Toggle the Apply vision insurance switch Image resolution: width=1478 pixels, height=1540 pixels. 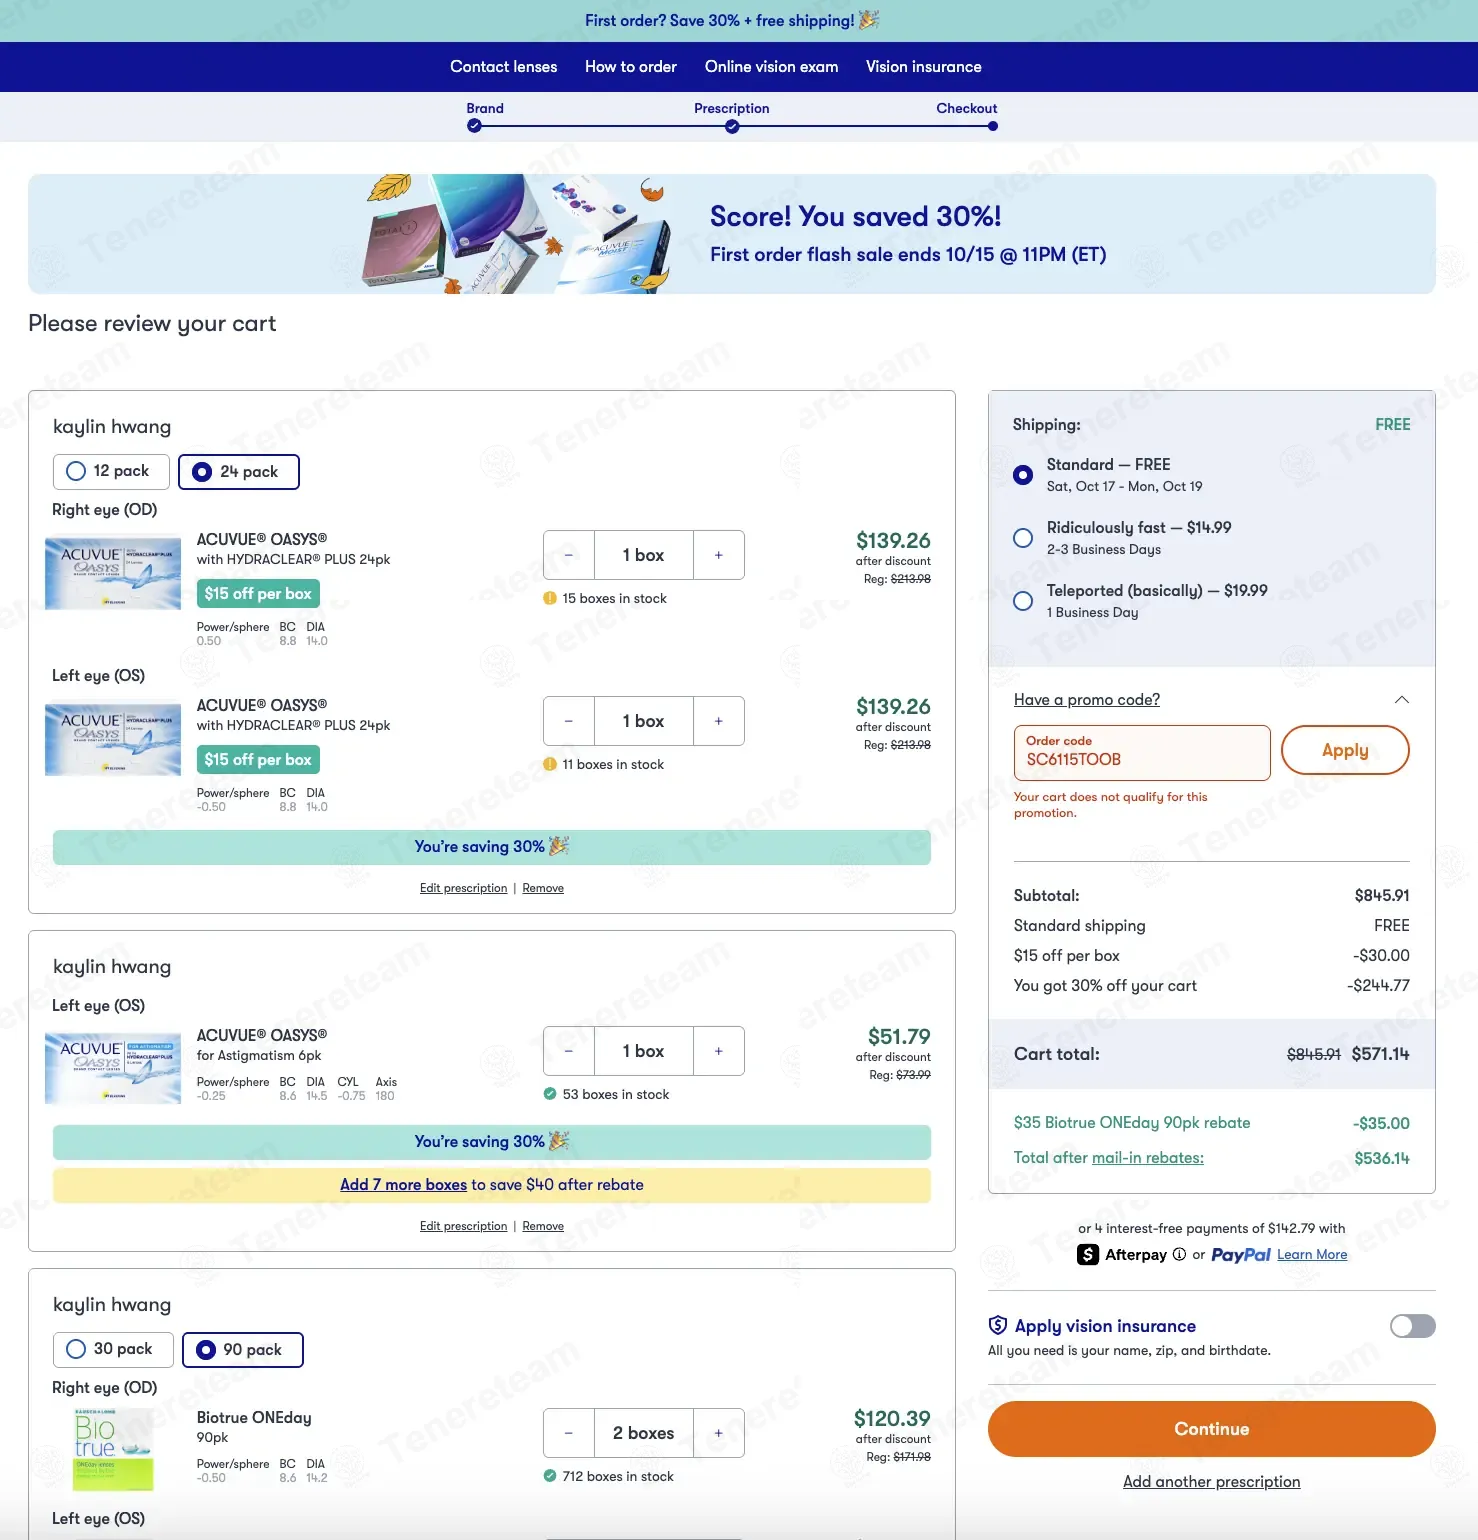point(1413,1326)
